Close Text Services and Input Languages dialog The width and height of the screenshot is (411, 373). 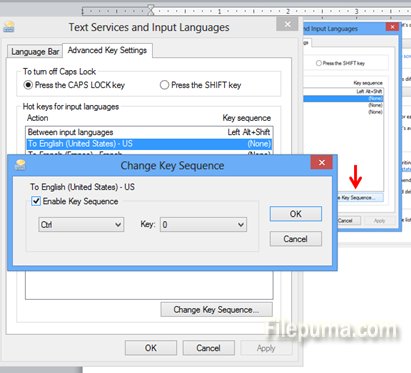pos(287,24)
